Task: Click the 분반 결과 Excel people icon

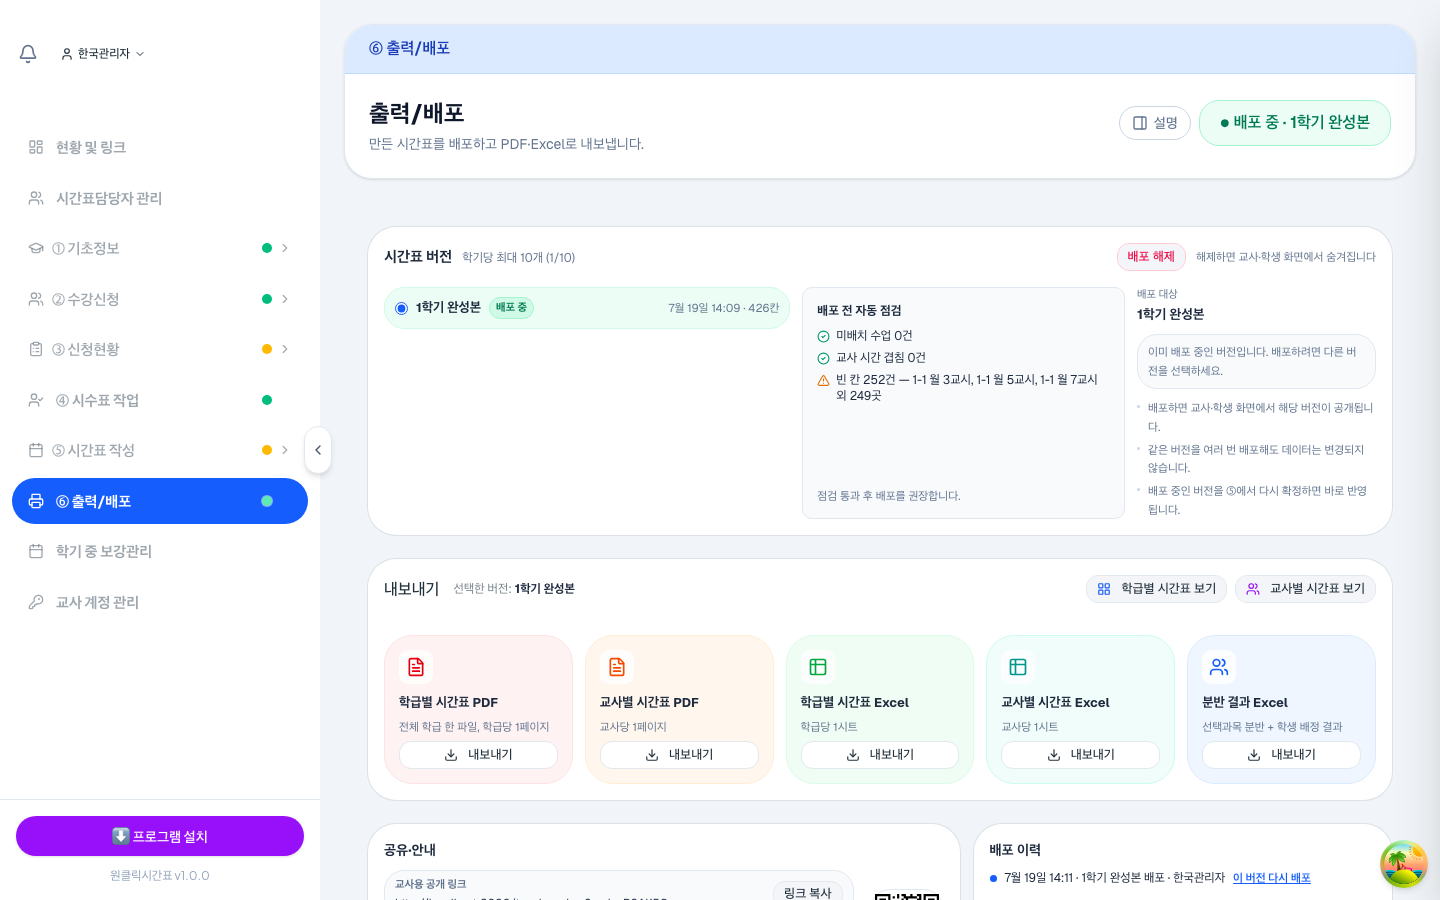Action: [1219, 667]
